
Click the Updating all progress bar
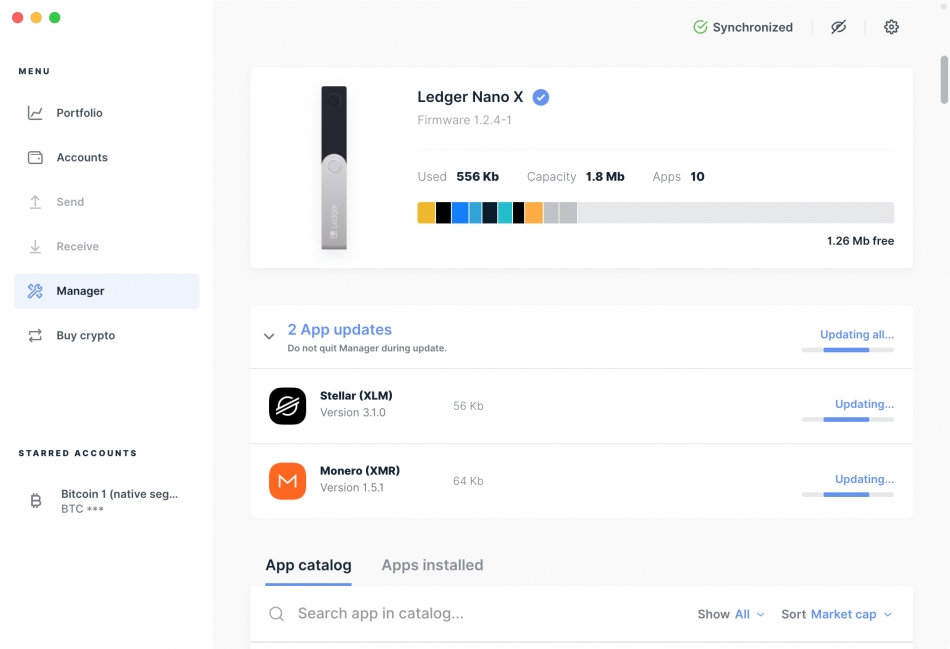click(848, 350)
